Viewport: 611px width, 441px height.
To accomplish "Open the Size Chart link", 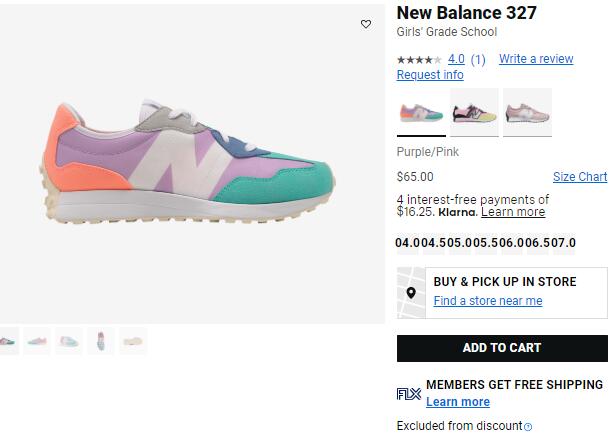I will [580, 177].
